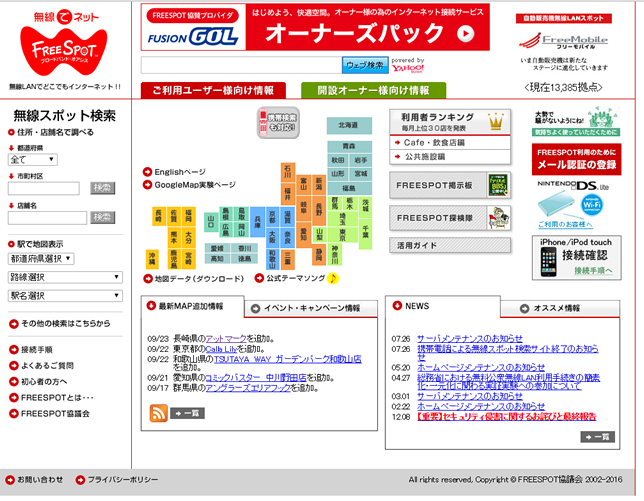Select Fukushima on the map

pyautogui.click(x=349, y=188)
